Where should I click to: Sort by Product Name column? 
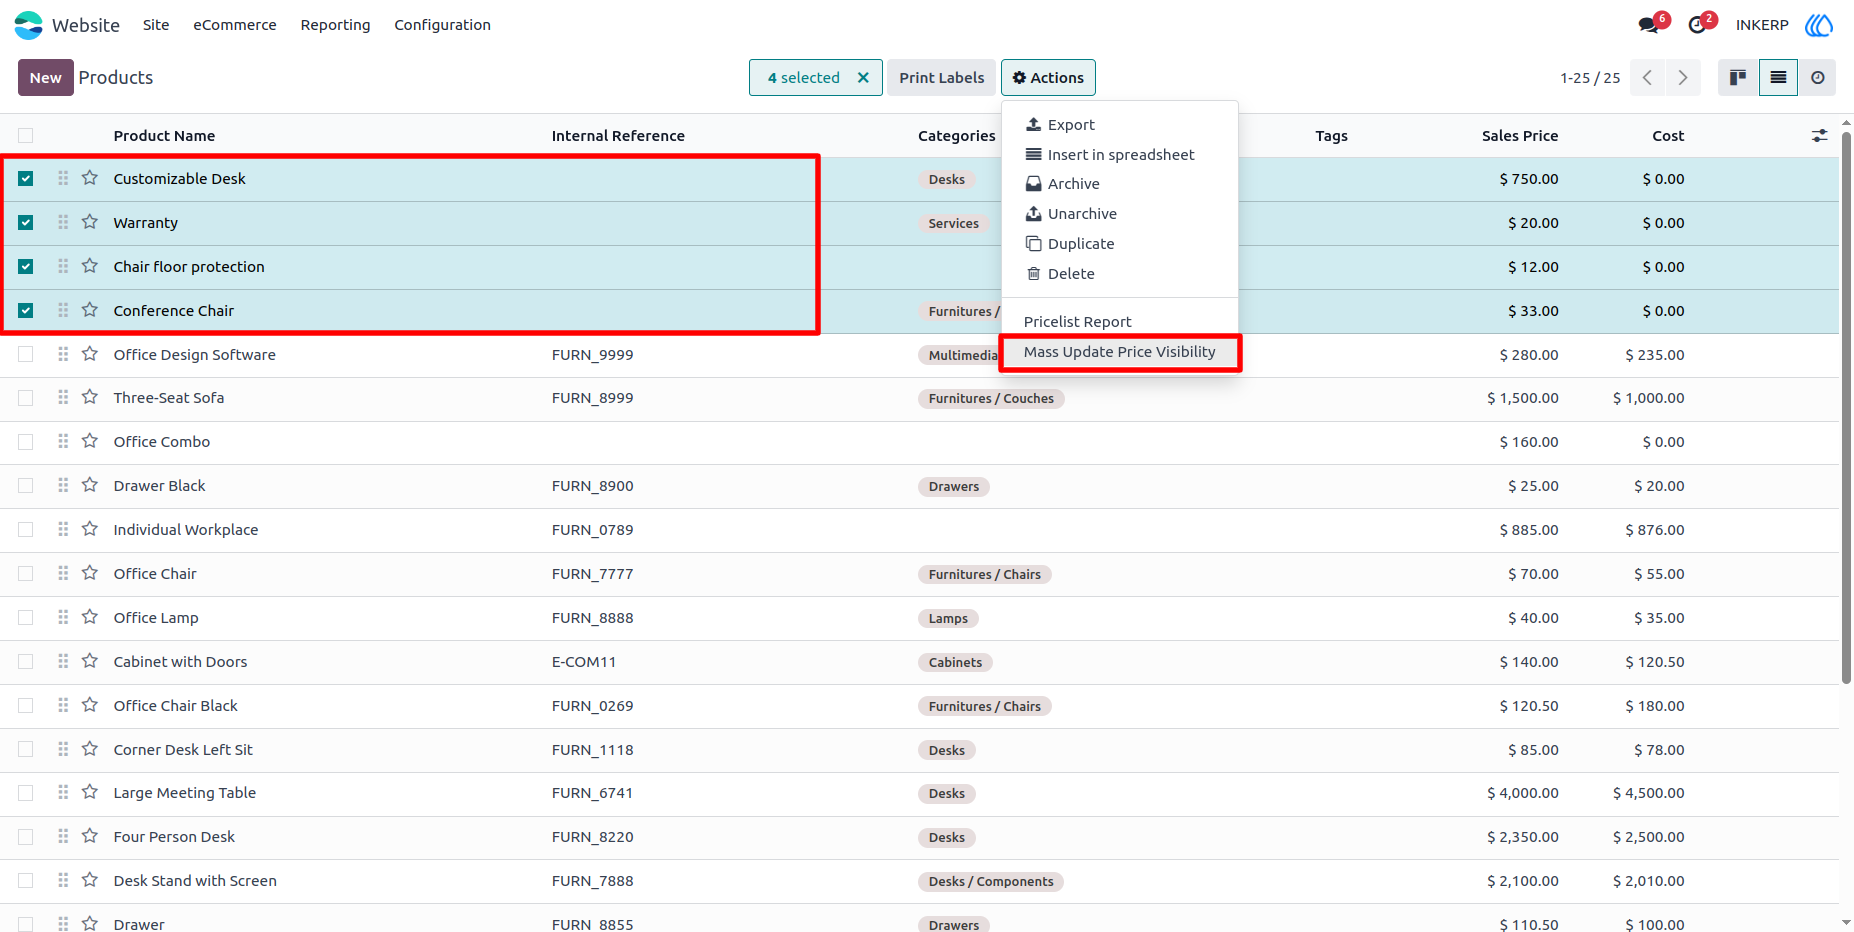click(x=164, y=136)
